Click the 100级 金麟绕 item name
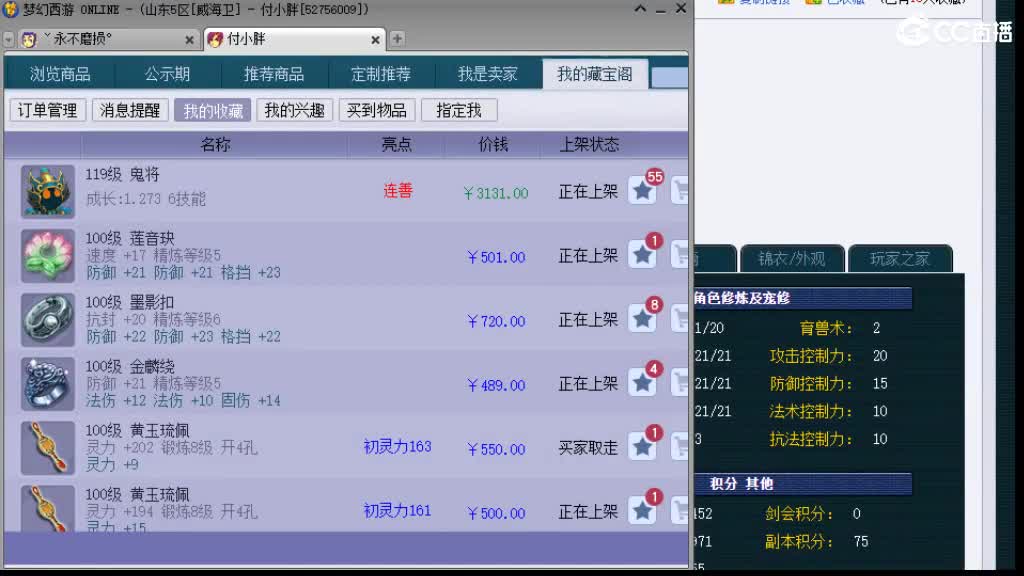The width and height of the screenshot is (1024, 576). [x=130, y=366]
